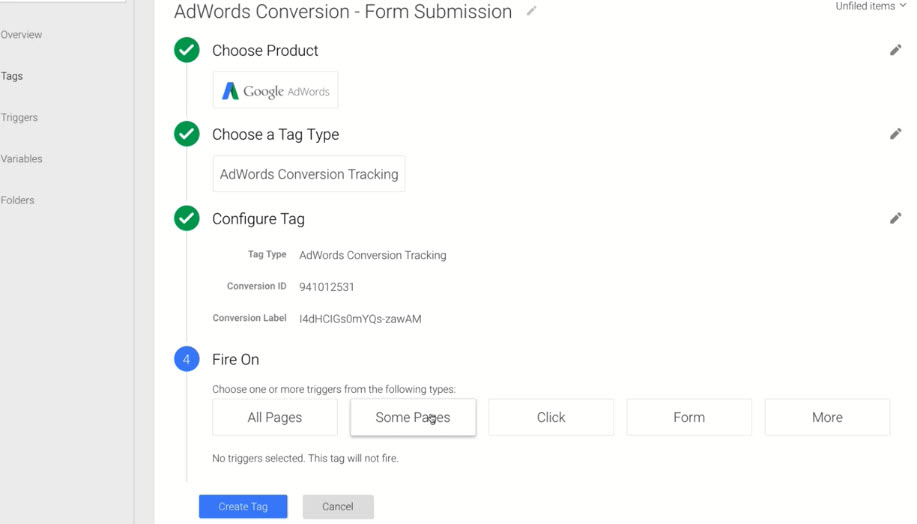Viewport: 917px width, 524px height.
Task: Click the blue step 4 Fire On circle
Action: (x=187, y=359)
